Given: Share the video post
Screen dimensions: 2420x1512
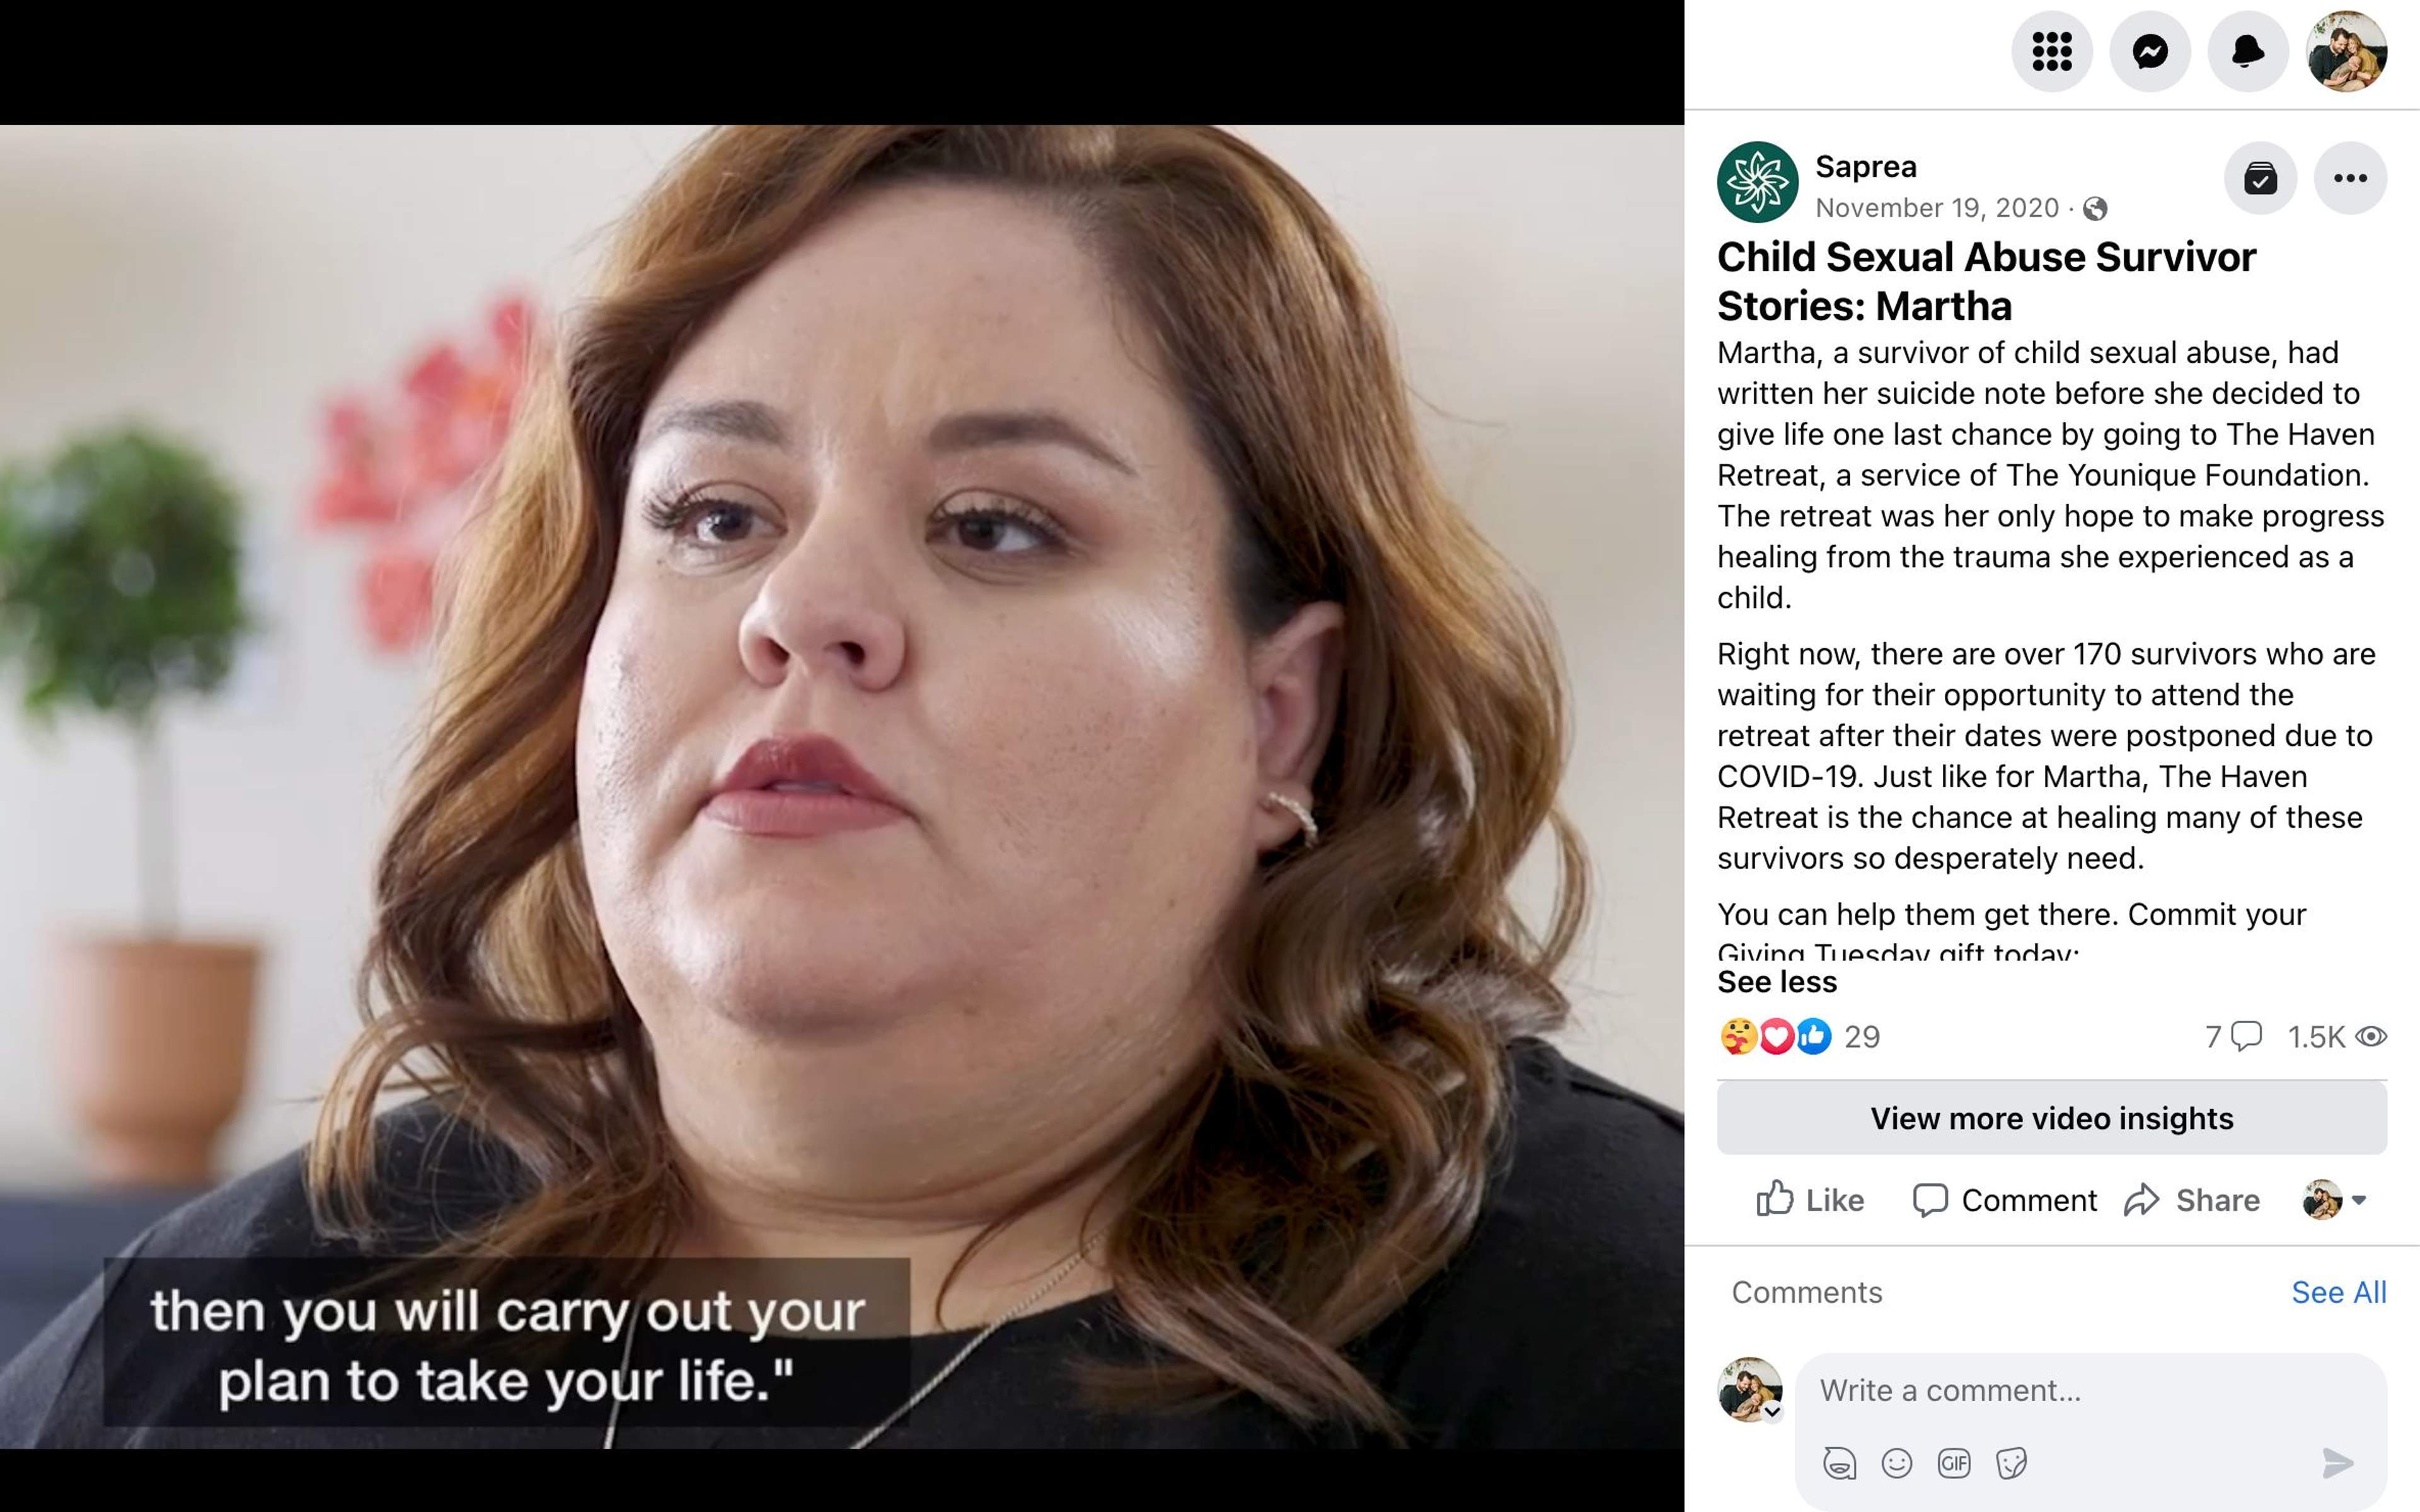Looking at the screenshot, I should point(2191,1200).
